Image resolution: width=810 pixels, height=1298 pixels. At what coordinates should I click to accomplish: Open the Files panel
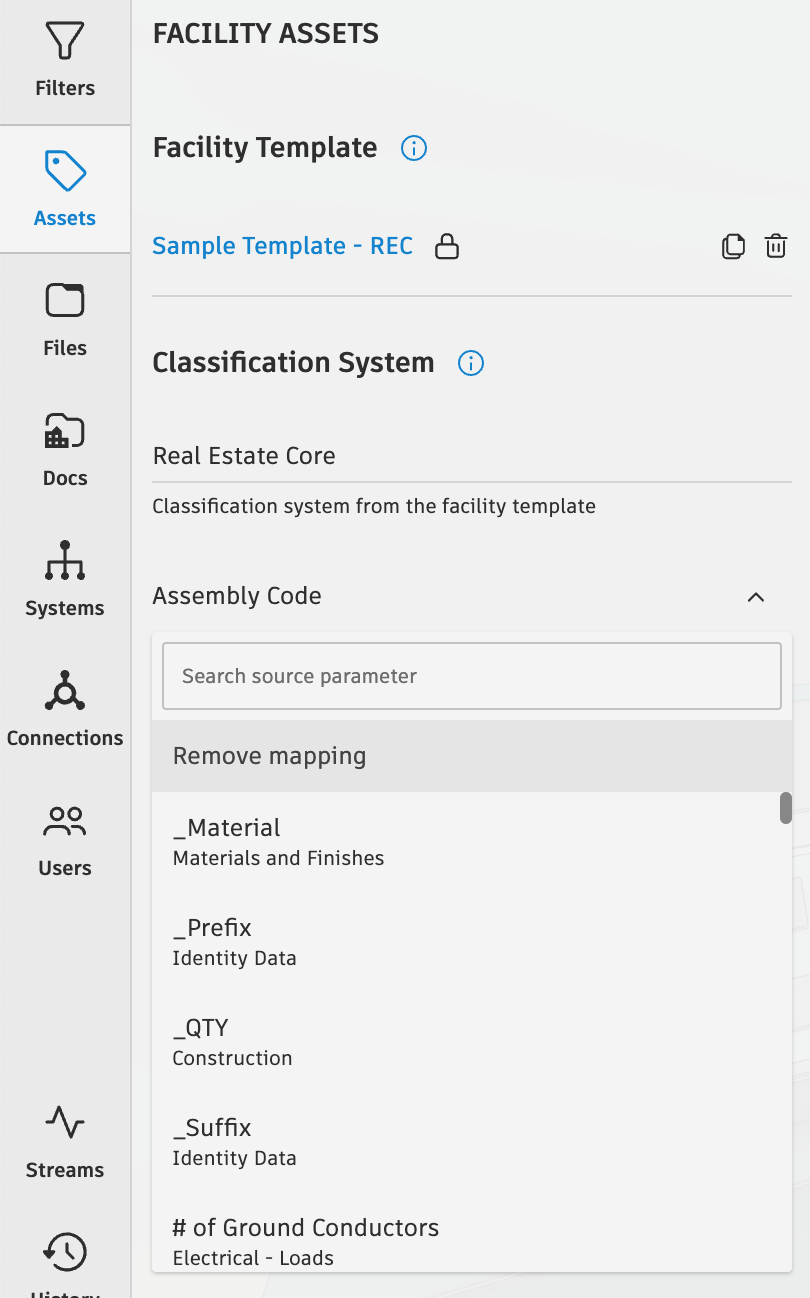tap(65, 319)
